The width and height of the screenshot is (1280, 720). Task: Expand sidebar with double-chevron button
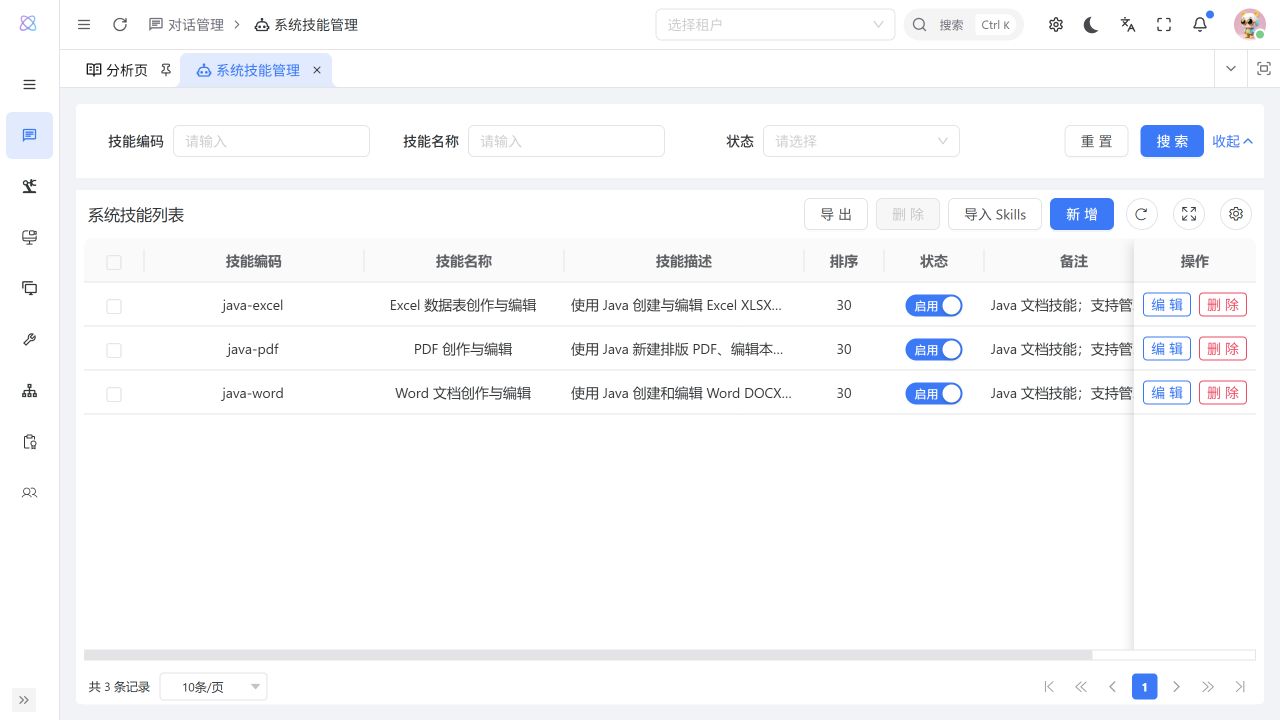pyautogui.click(x=24, y=700)
